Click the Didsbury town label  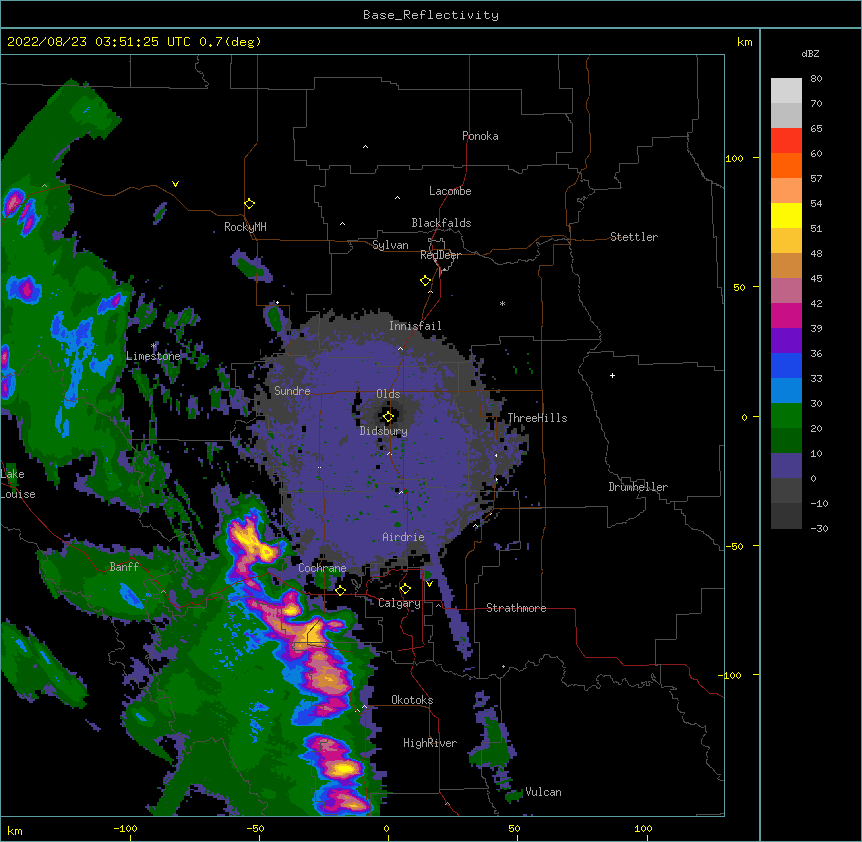coord(384,431)
